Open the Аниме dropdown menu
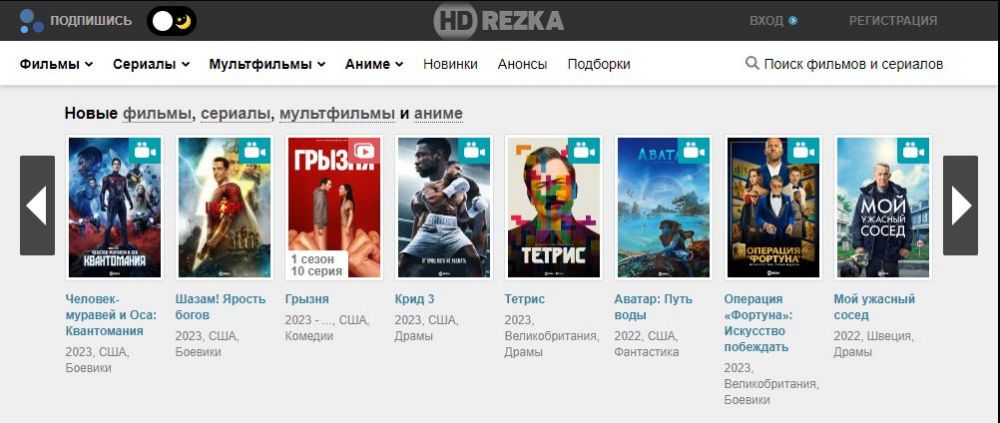The image size is (1000, 423). click(x=374, y=64)
